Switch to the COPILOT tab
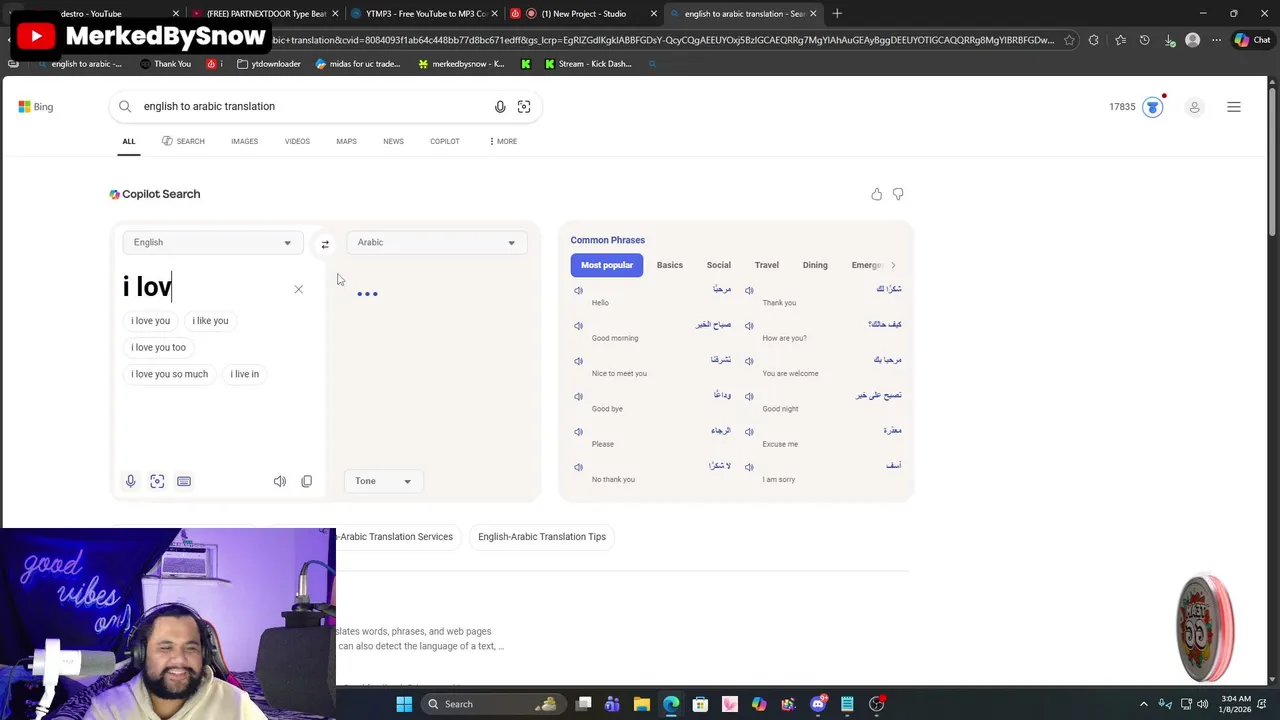 point(445,141)
